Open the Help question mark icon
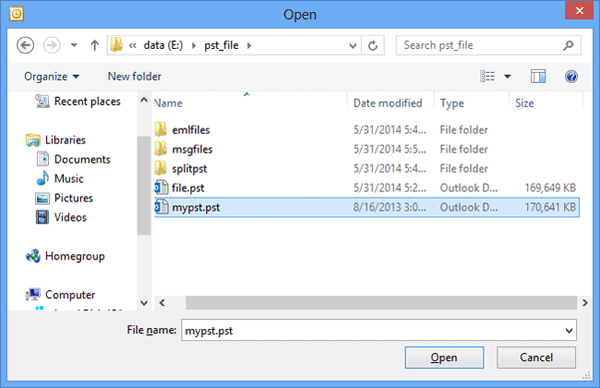Screen dimensions: 600x388 coord(571,77)
